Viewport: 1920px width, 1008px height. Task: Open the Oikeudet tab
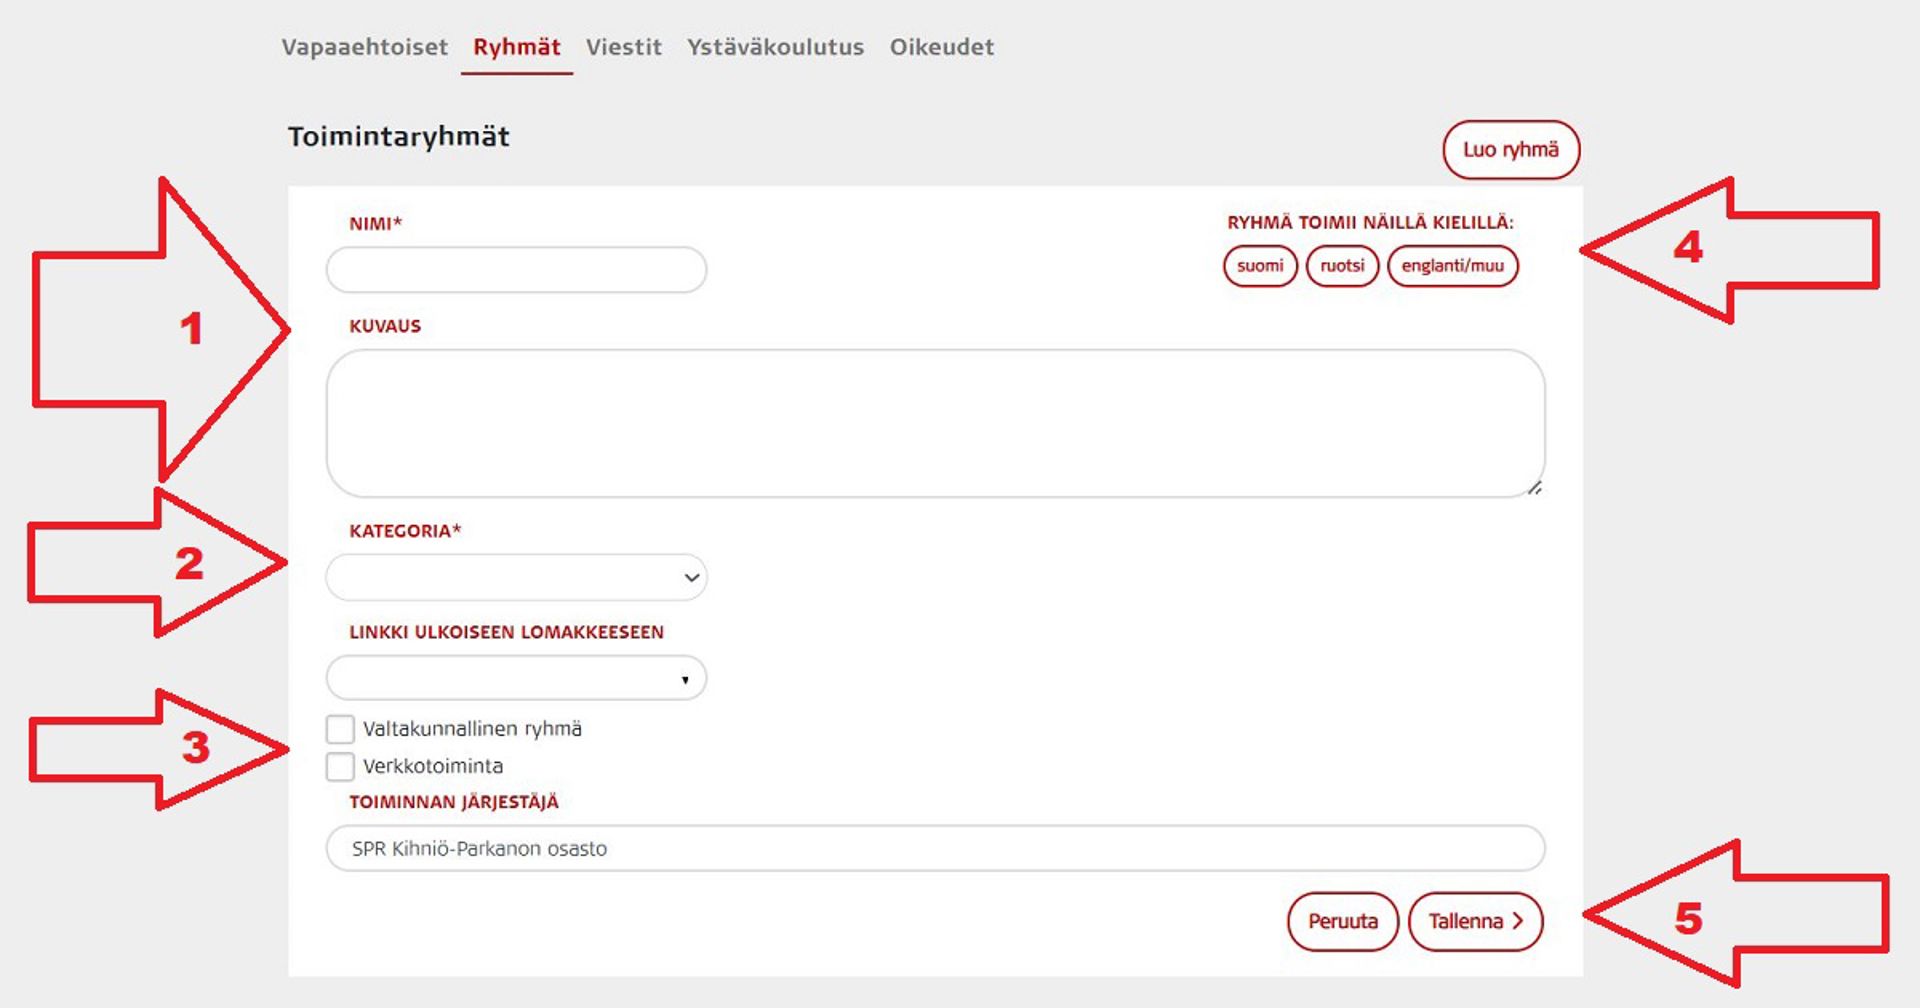pos(941,47)
